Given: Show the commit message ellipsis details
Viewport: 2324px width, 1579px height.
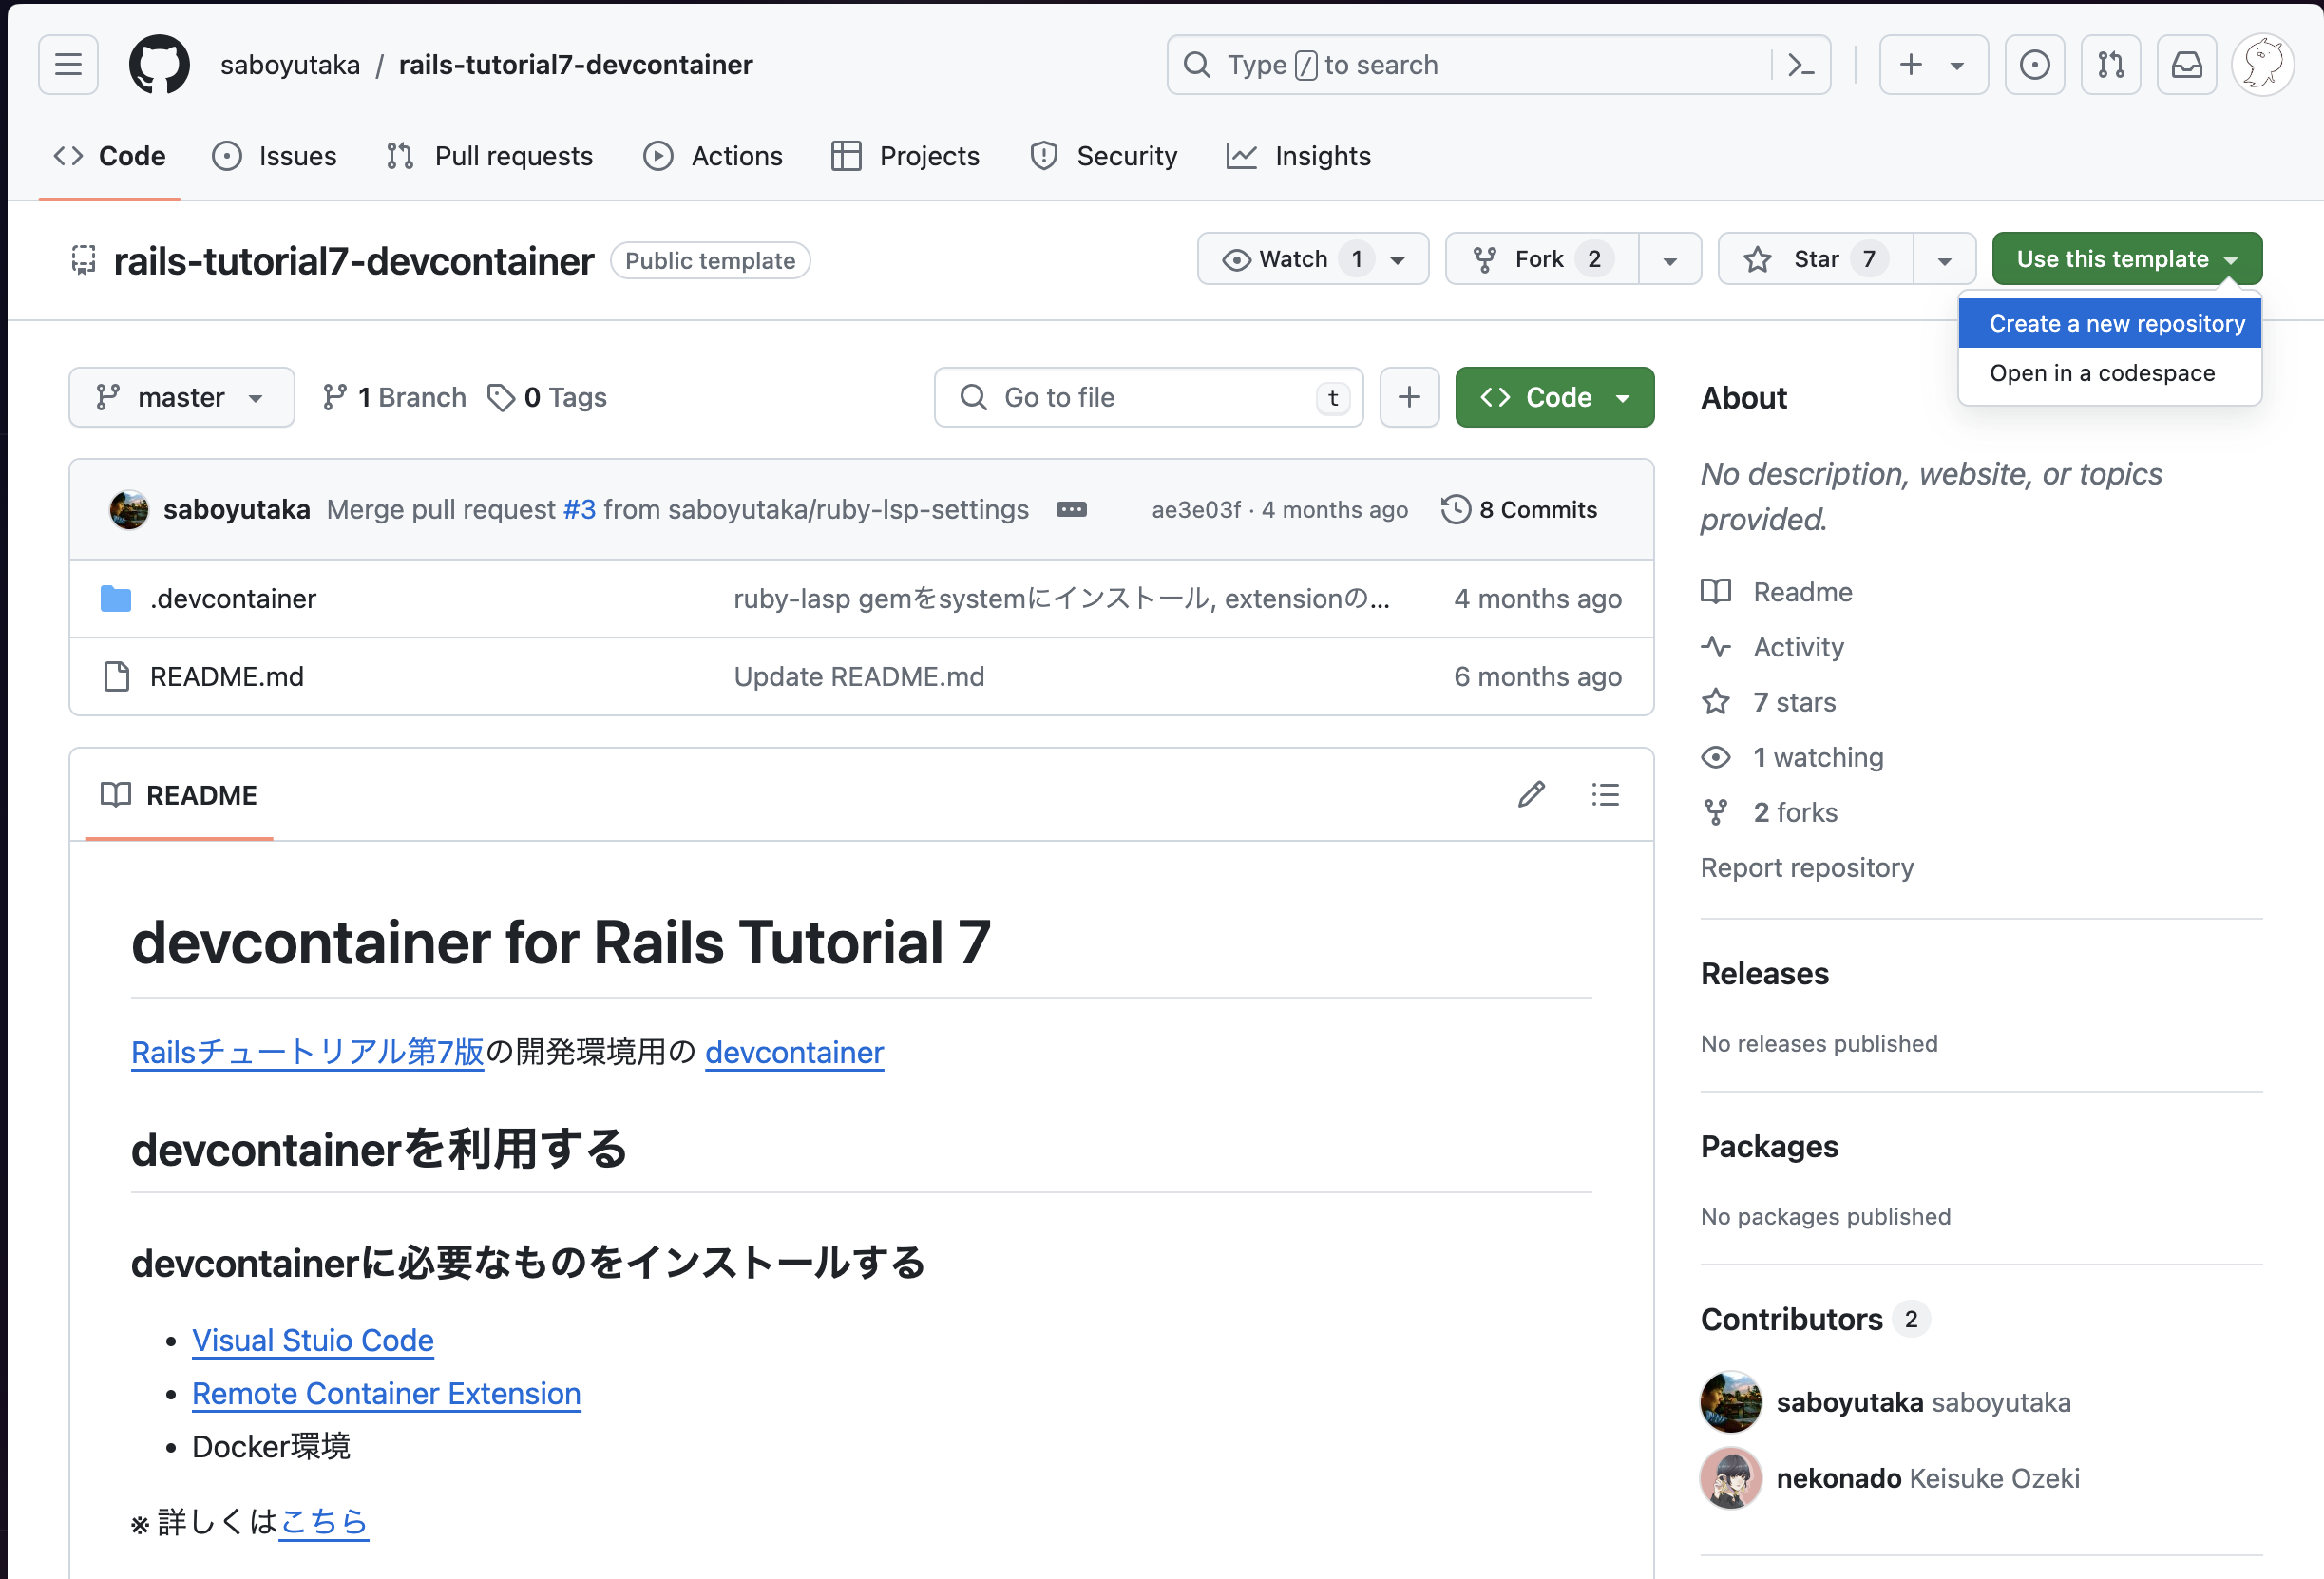Looking at the screenshot, I should coord(1071,509).
